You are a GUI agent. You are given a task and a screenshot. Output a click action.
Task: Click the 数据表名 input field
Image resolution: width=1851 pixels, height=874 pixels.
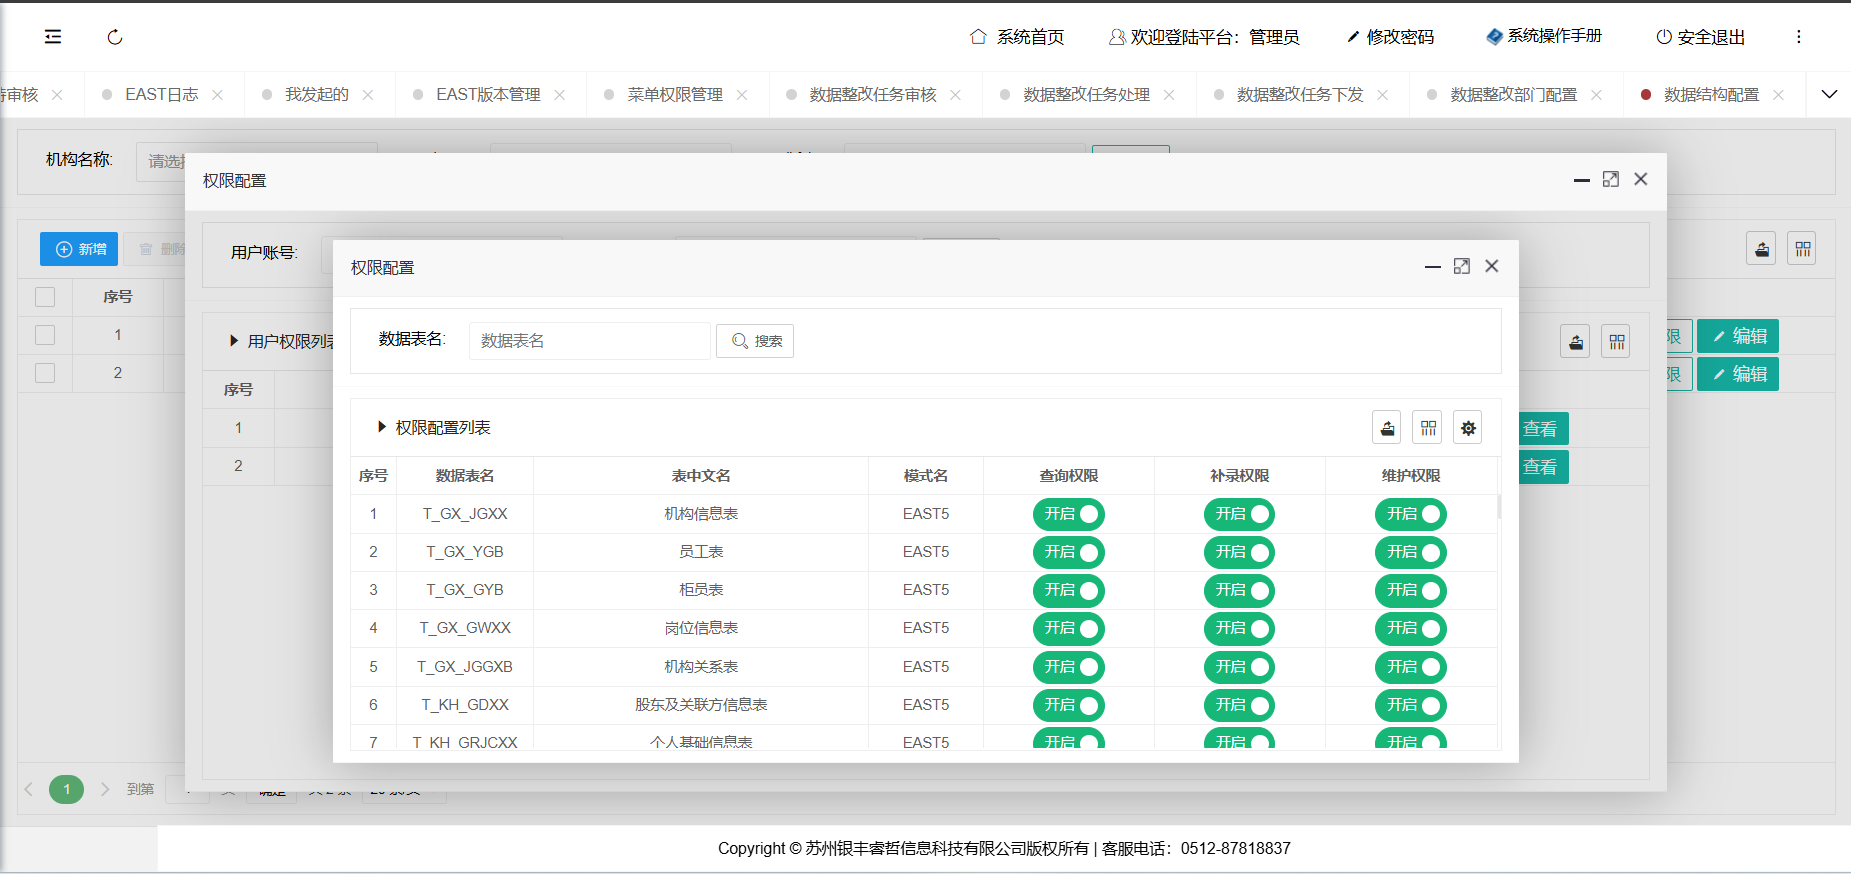pos(589,341)
